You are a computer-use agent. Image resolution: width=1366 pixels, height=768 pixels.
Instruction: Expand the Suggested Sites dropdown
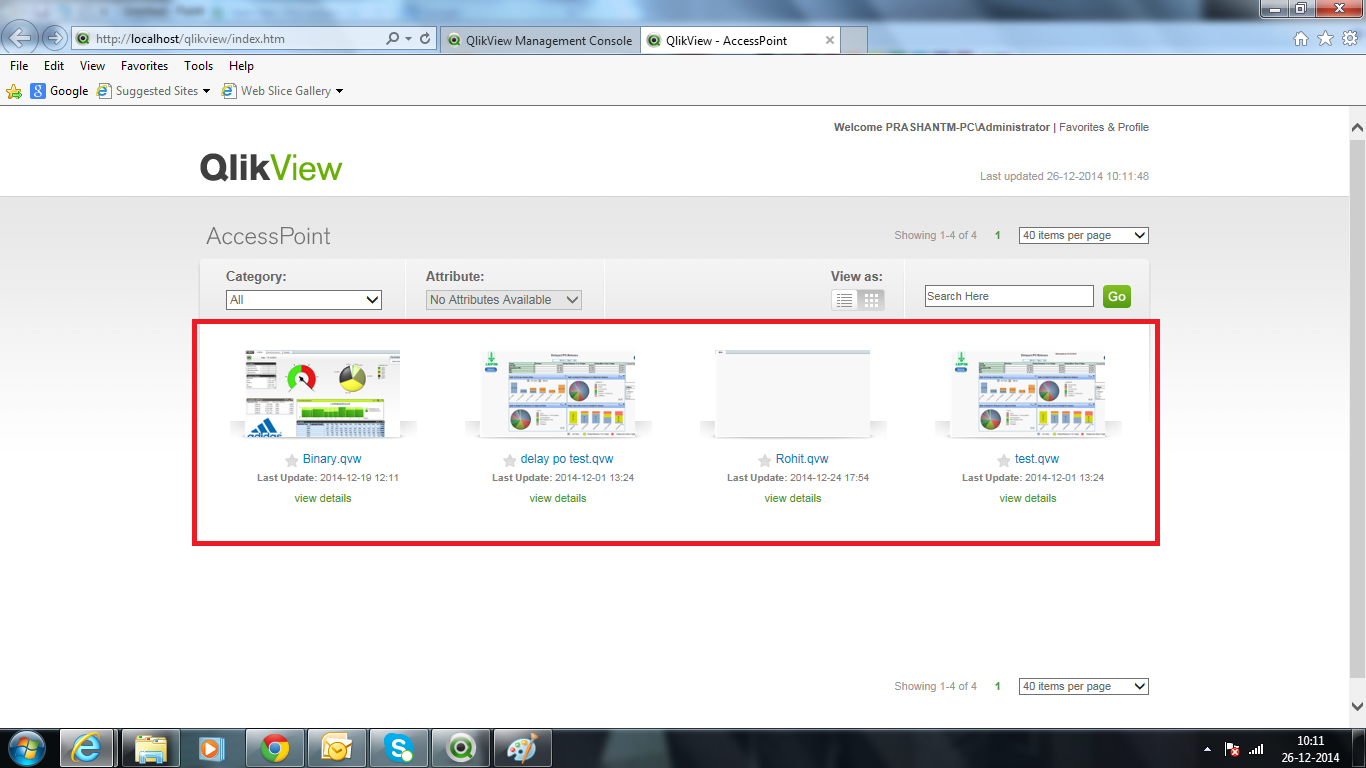point(206,91)
